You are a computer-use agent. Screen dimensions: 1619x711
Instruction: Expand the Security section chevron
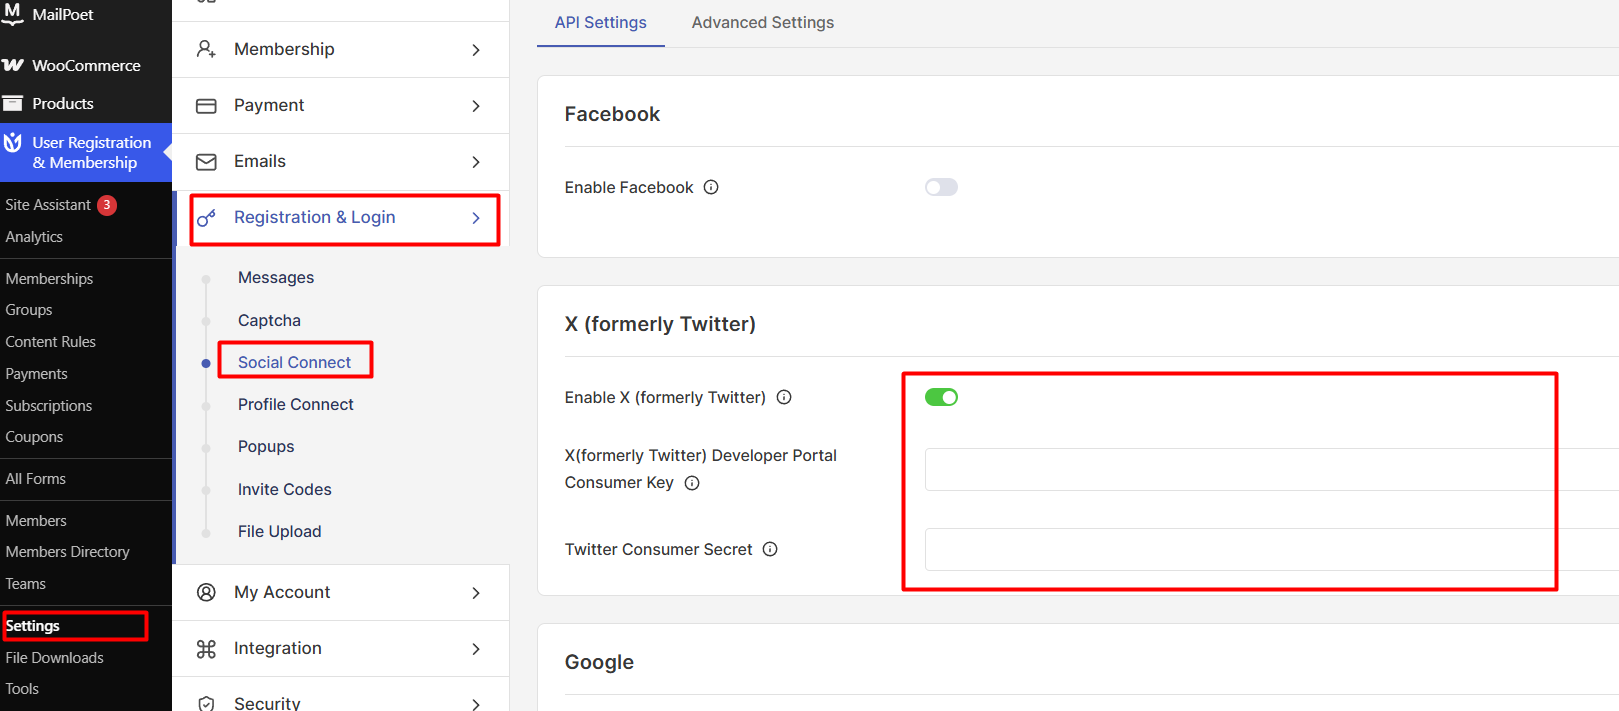(x=476, y=704)
